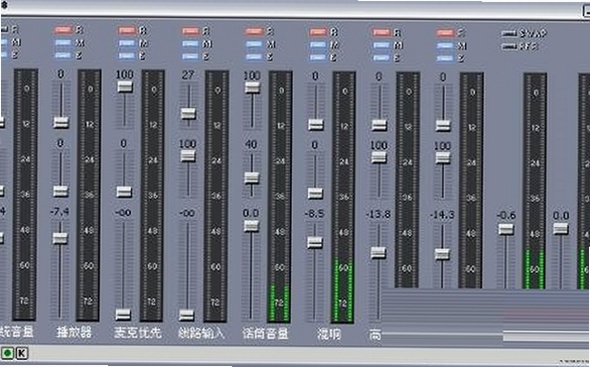
Task: Mute the 话筒音量 channel with M button
Action: point(254,44)
